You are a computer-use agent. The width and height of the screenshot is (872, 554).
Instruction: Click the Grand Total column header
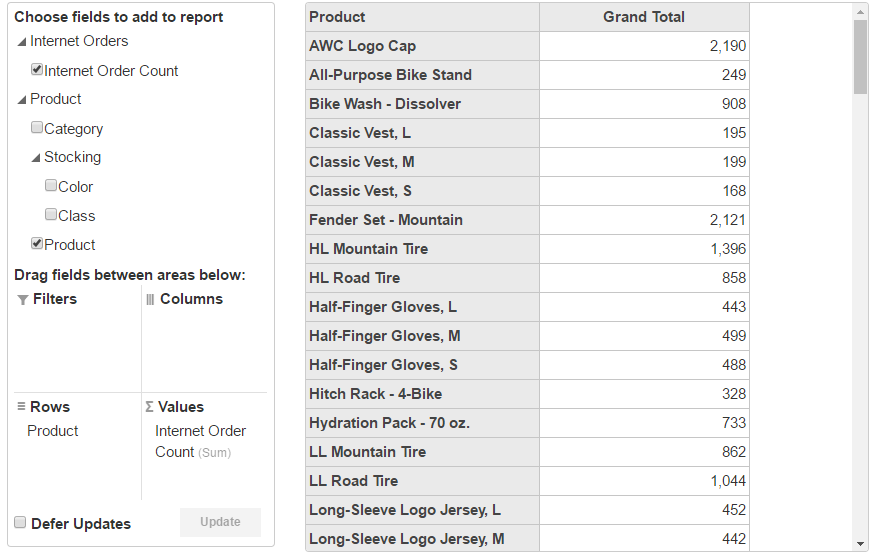(x=644, y=17)
